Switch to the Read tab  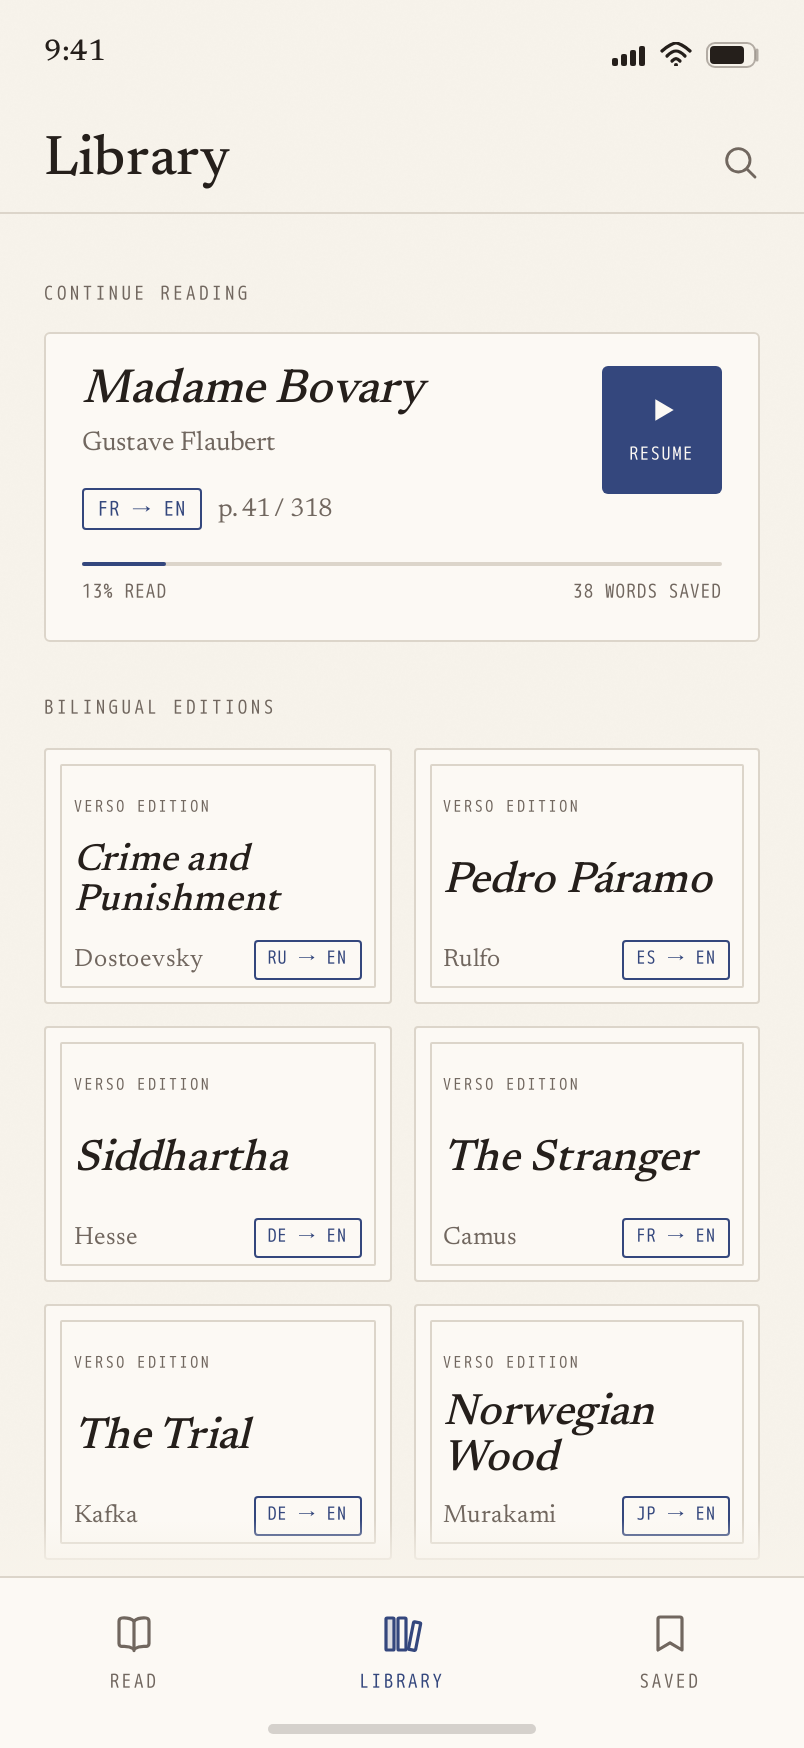click(134, 1652)
